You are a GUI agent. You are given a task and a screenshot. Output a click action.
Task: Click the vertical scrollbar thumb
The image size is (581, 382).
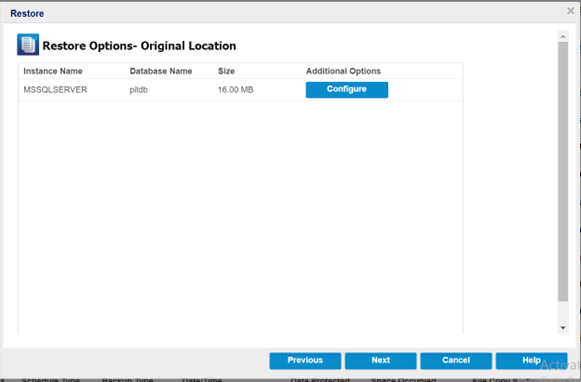click(x=563, y=171)
